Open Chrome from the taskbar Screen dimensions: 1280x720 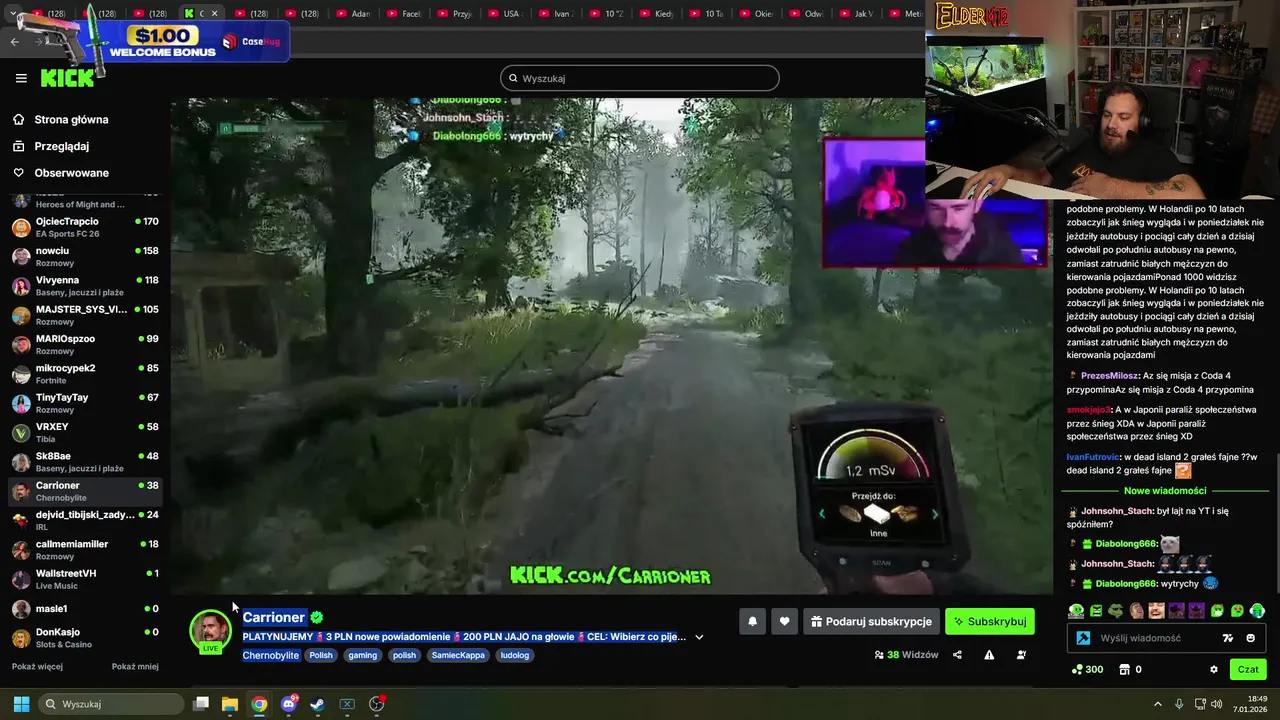259,704
